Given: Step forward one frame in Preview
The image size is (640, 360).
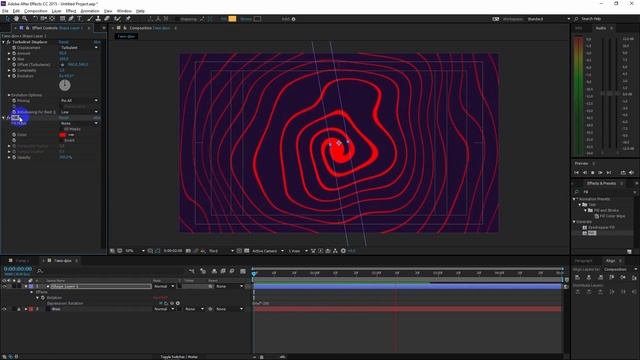Looking at the screenshot, I should [600, 173].
